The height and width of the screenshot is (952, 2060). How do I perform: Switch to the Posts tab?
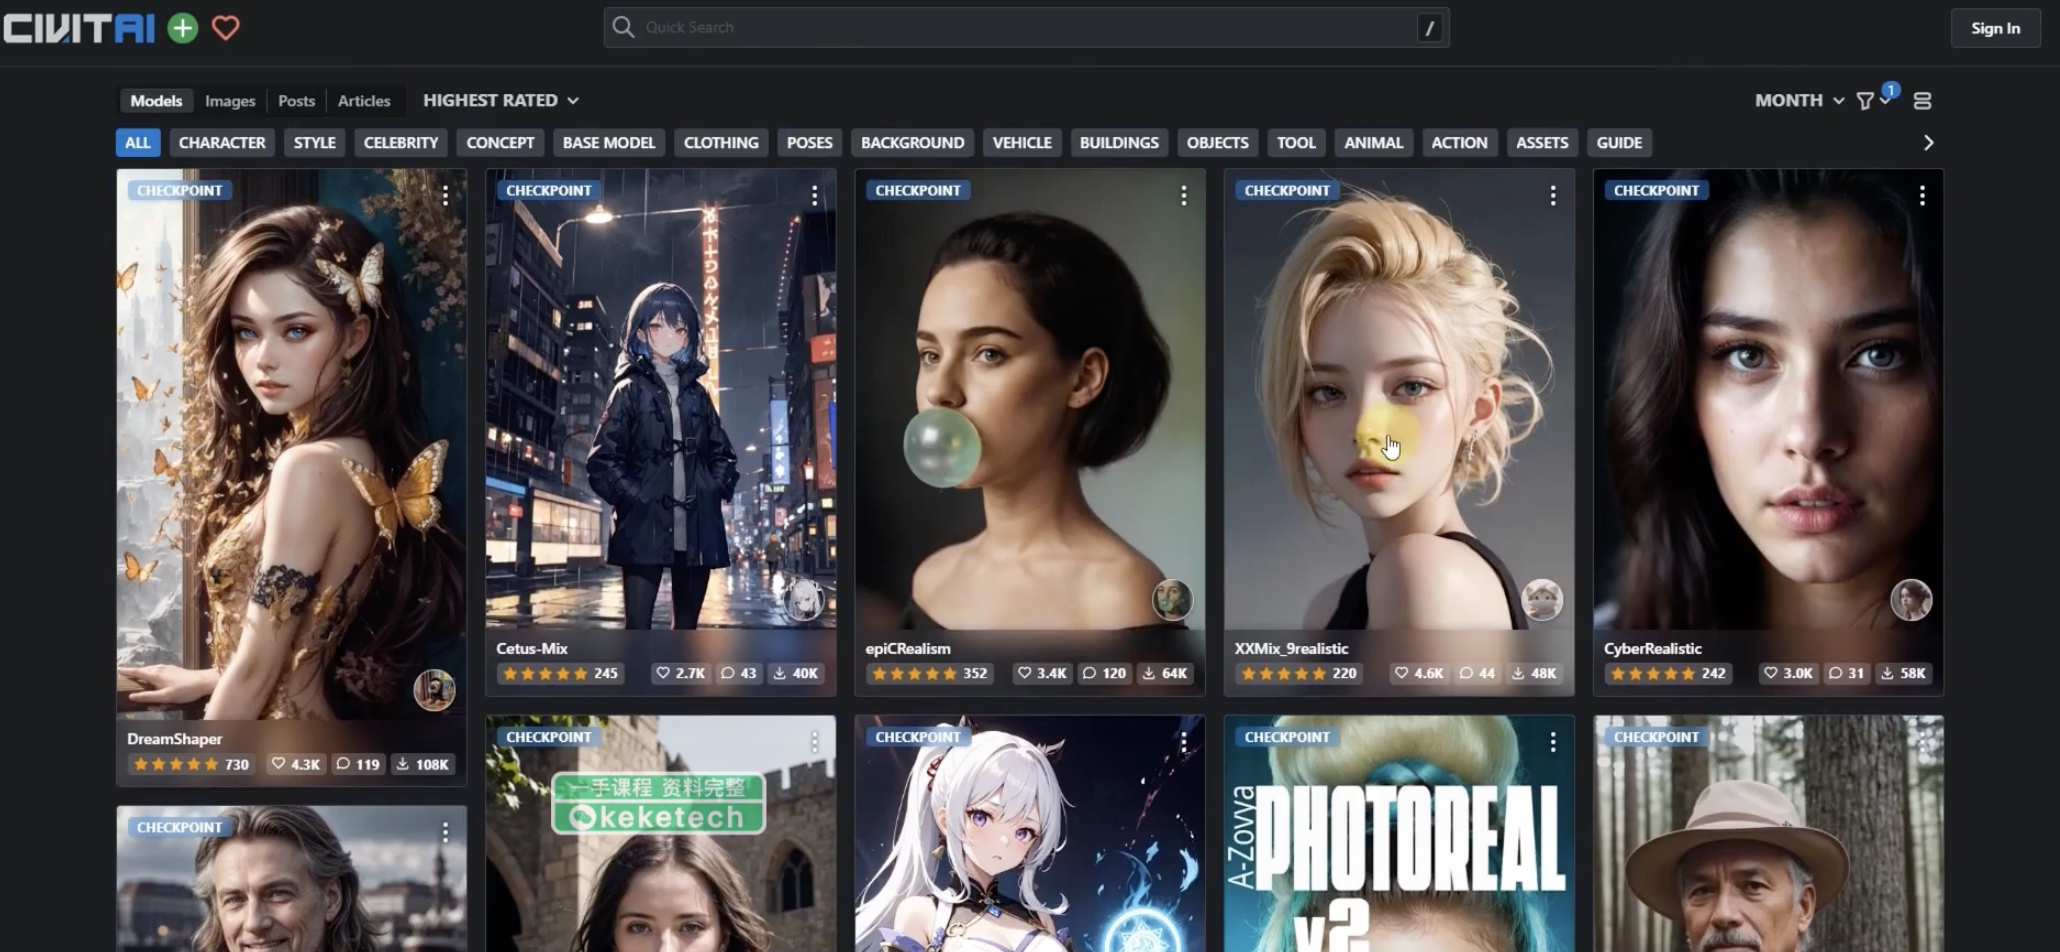tap(296, 101)
